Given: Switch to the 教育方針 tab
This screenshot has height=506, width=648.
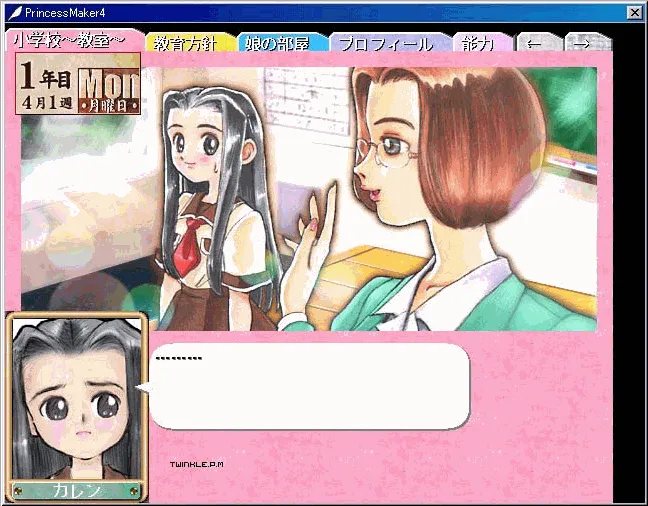Looking at the screenshot, I should pos(190,43).
